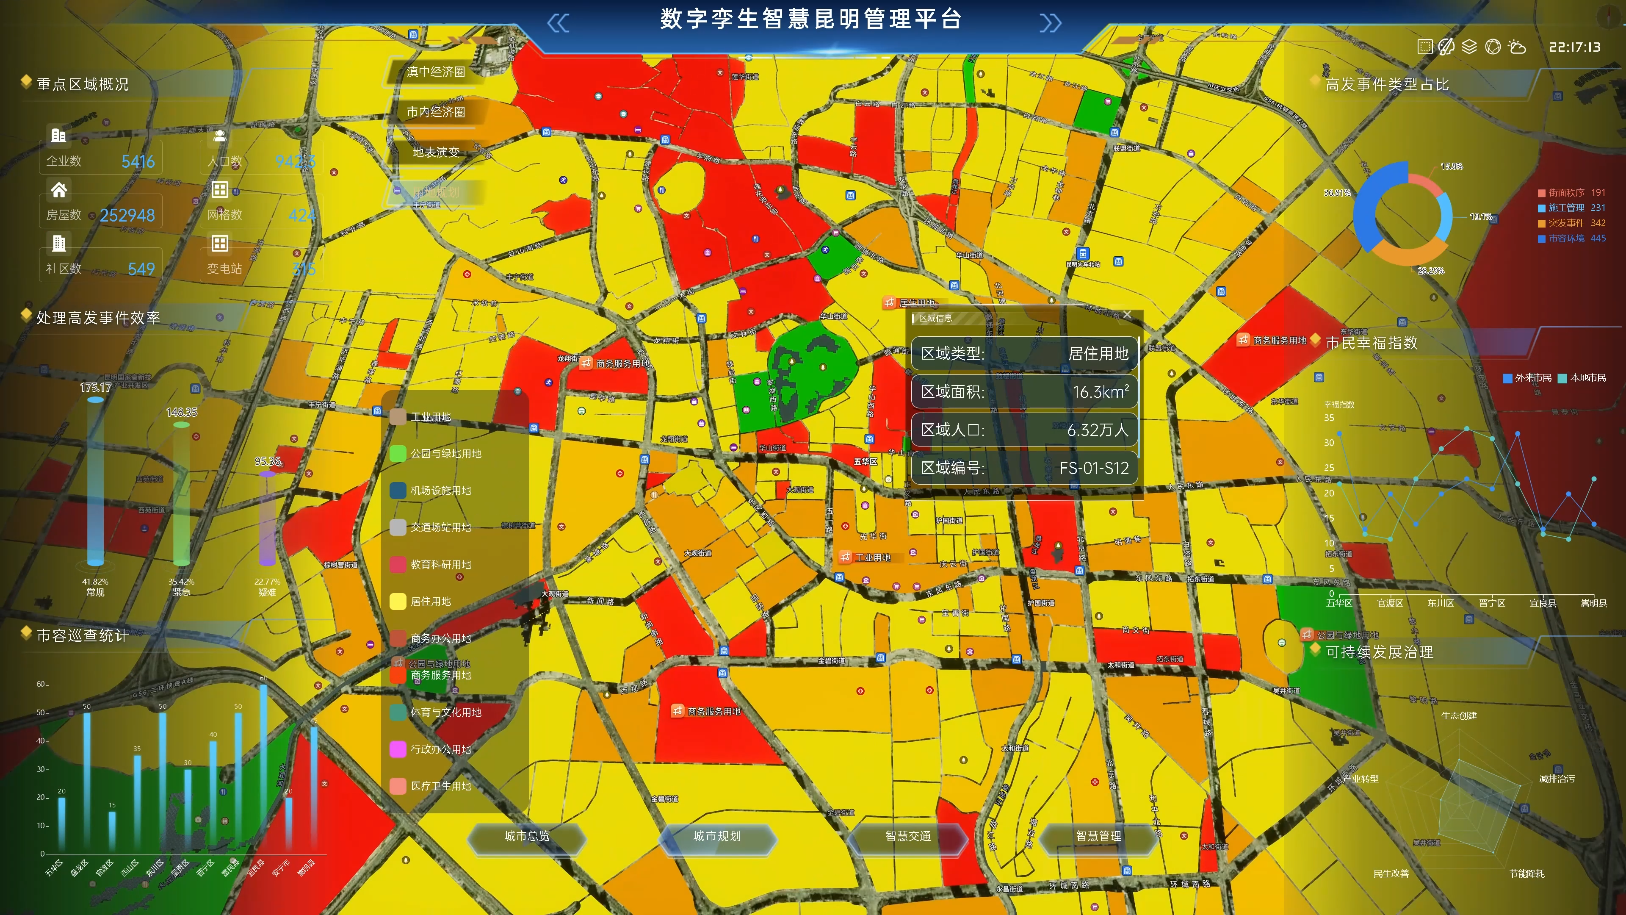Click the 居住用地 map marker above the popup
The width and height of the screenshot is (1626, 915).
(889, 302)
